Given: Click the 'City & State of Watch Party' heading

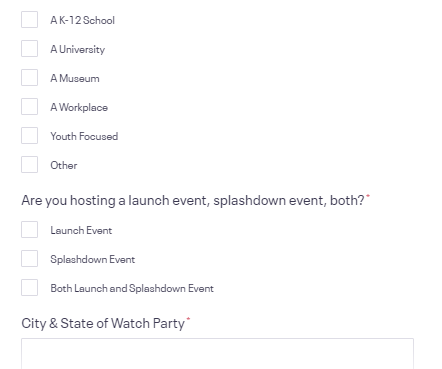Looking at the screenshot, I should pyautogui.click(x=105, y=324).
